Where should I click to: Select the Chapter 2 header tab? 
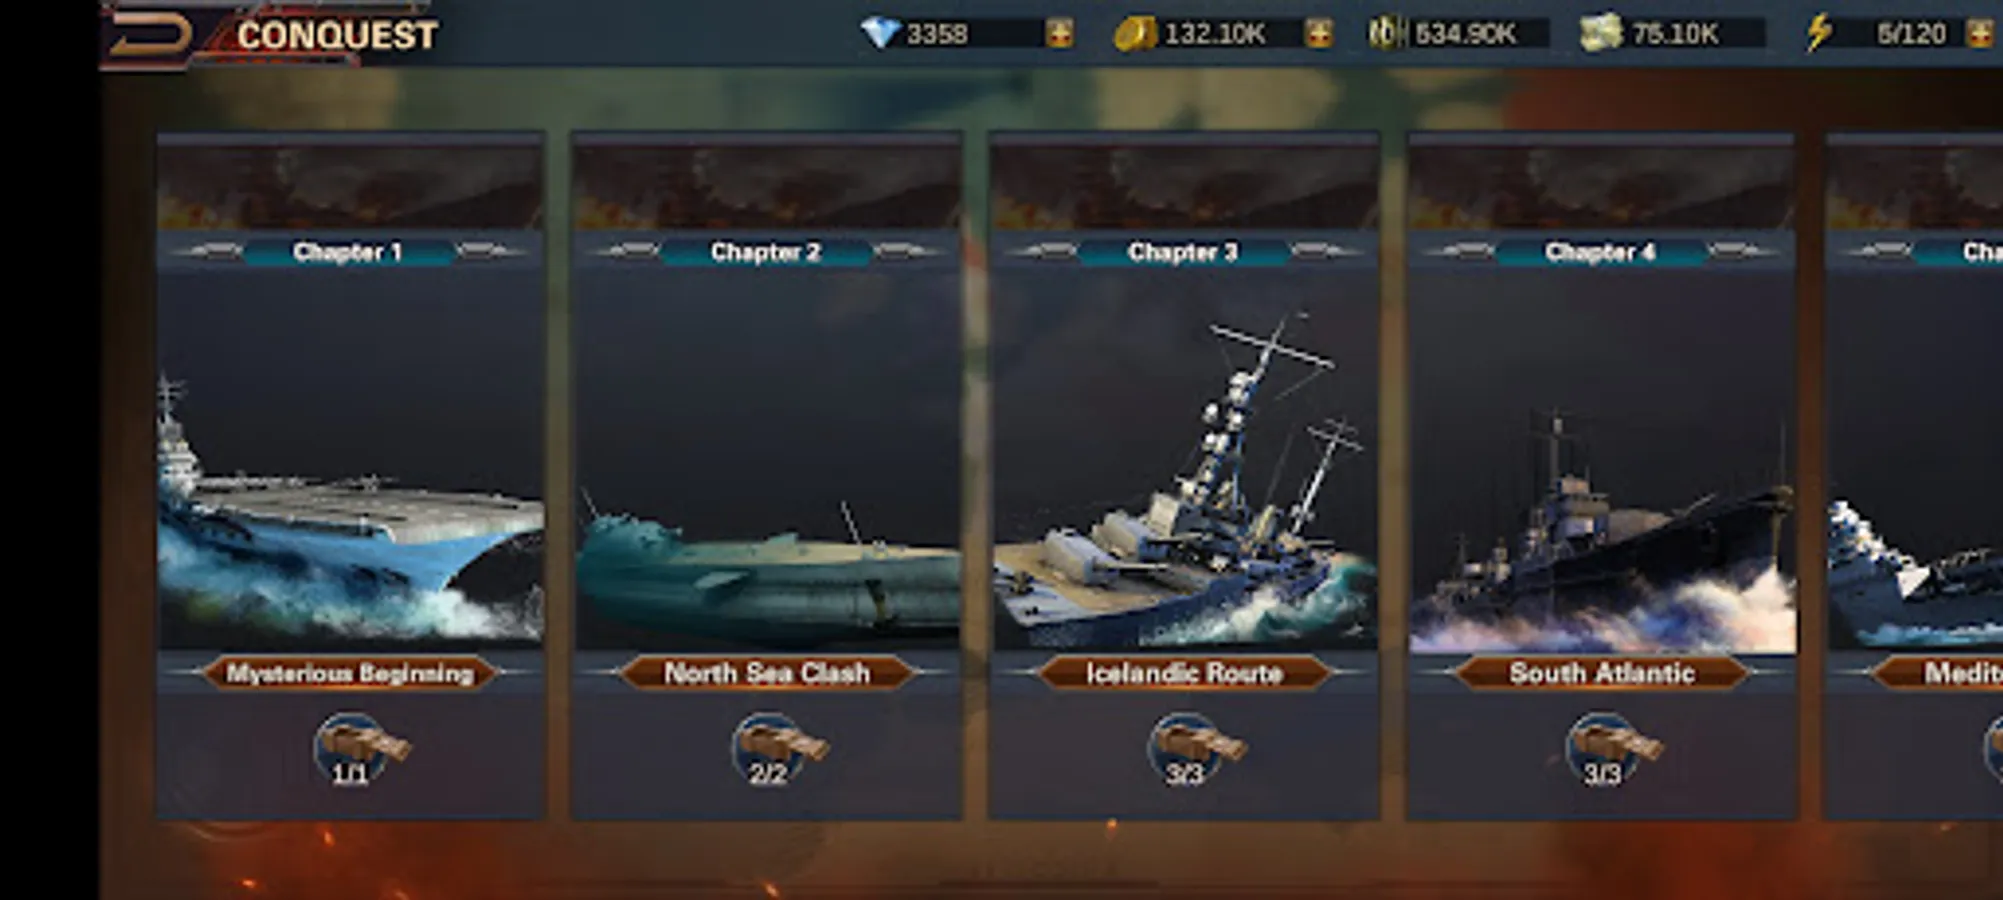pyautogui.click(x=766, y=252)
